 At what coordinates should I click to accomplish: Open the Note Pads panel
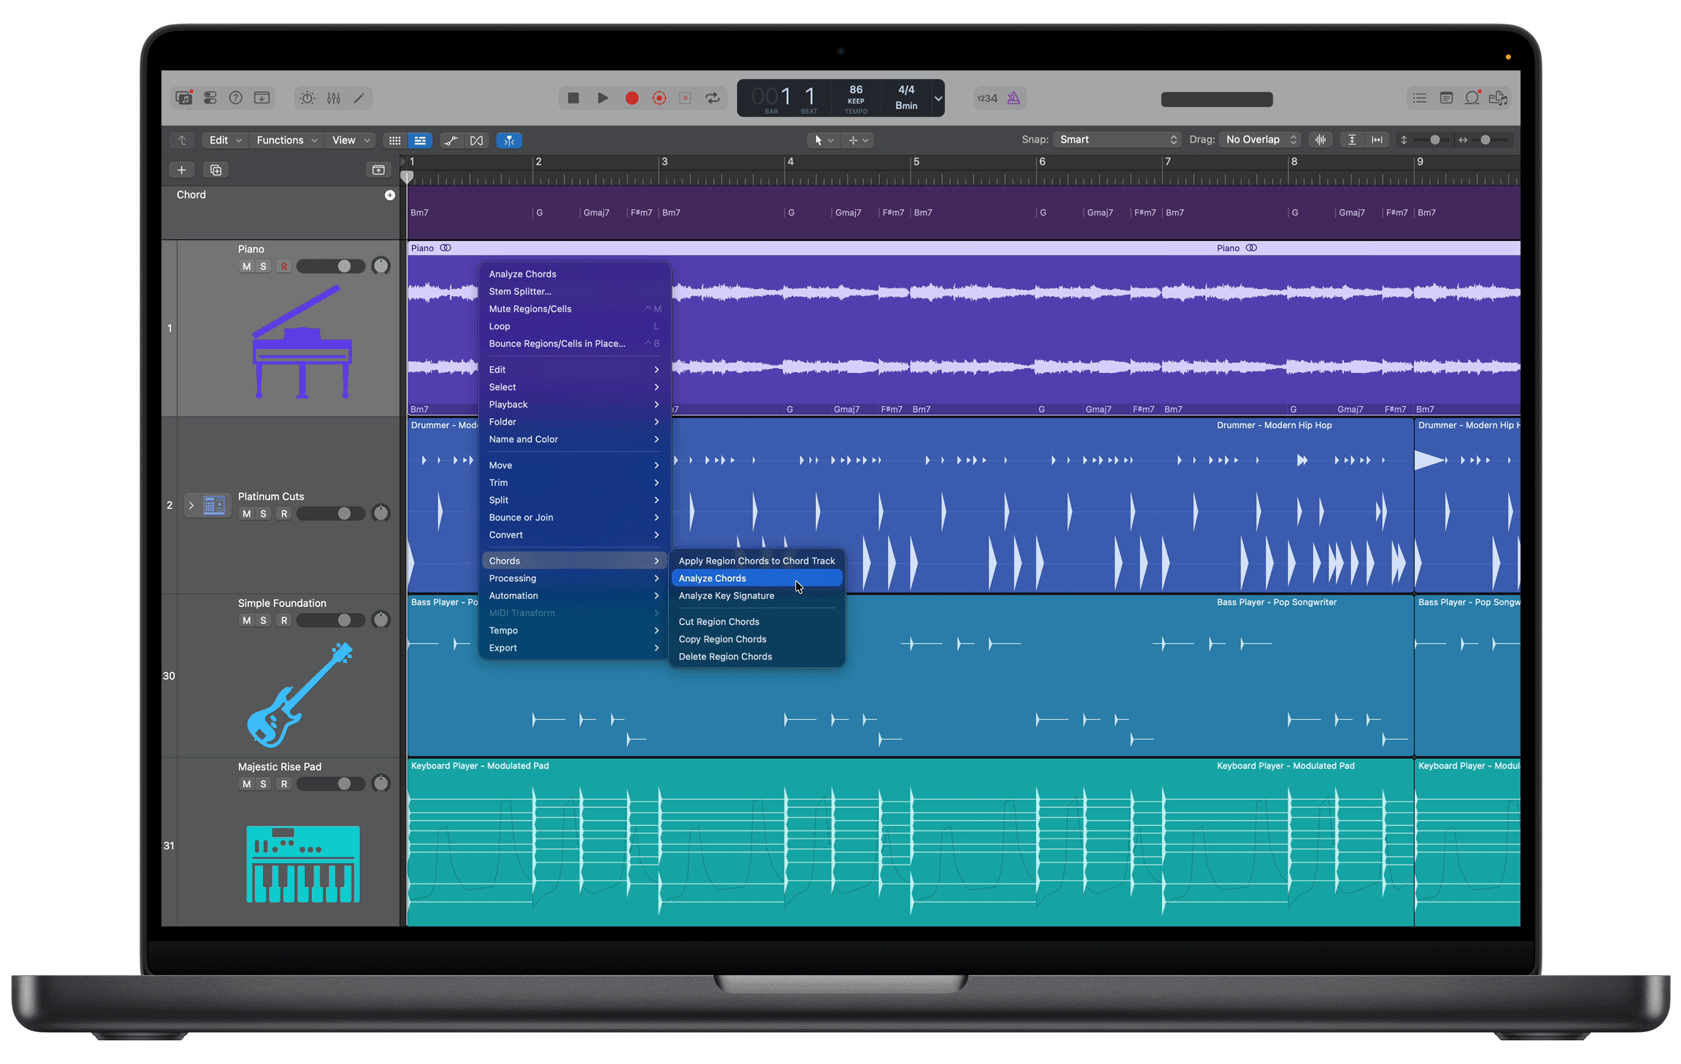[1446, 98]
